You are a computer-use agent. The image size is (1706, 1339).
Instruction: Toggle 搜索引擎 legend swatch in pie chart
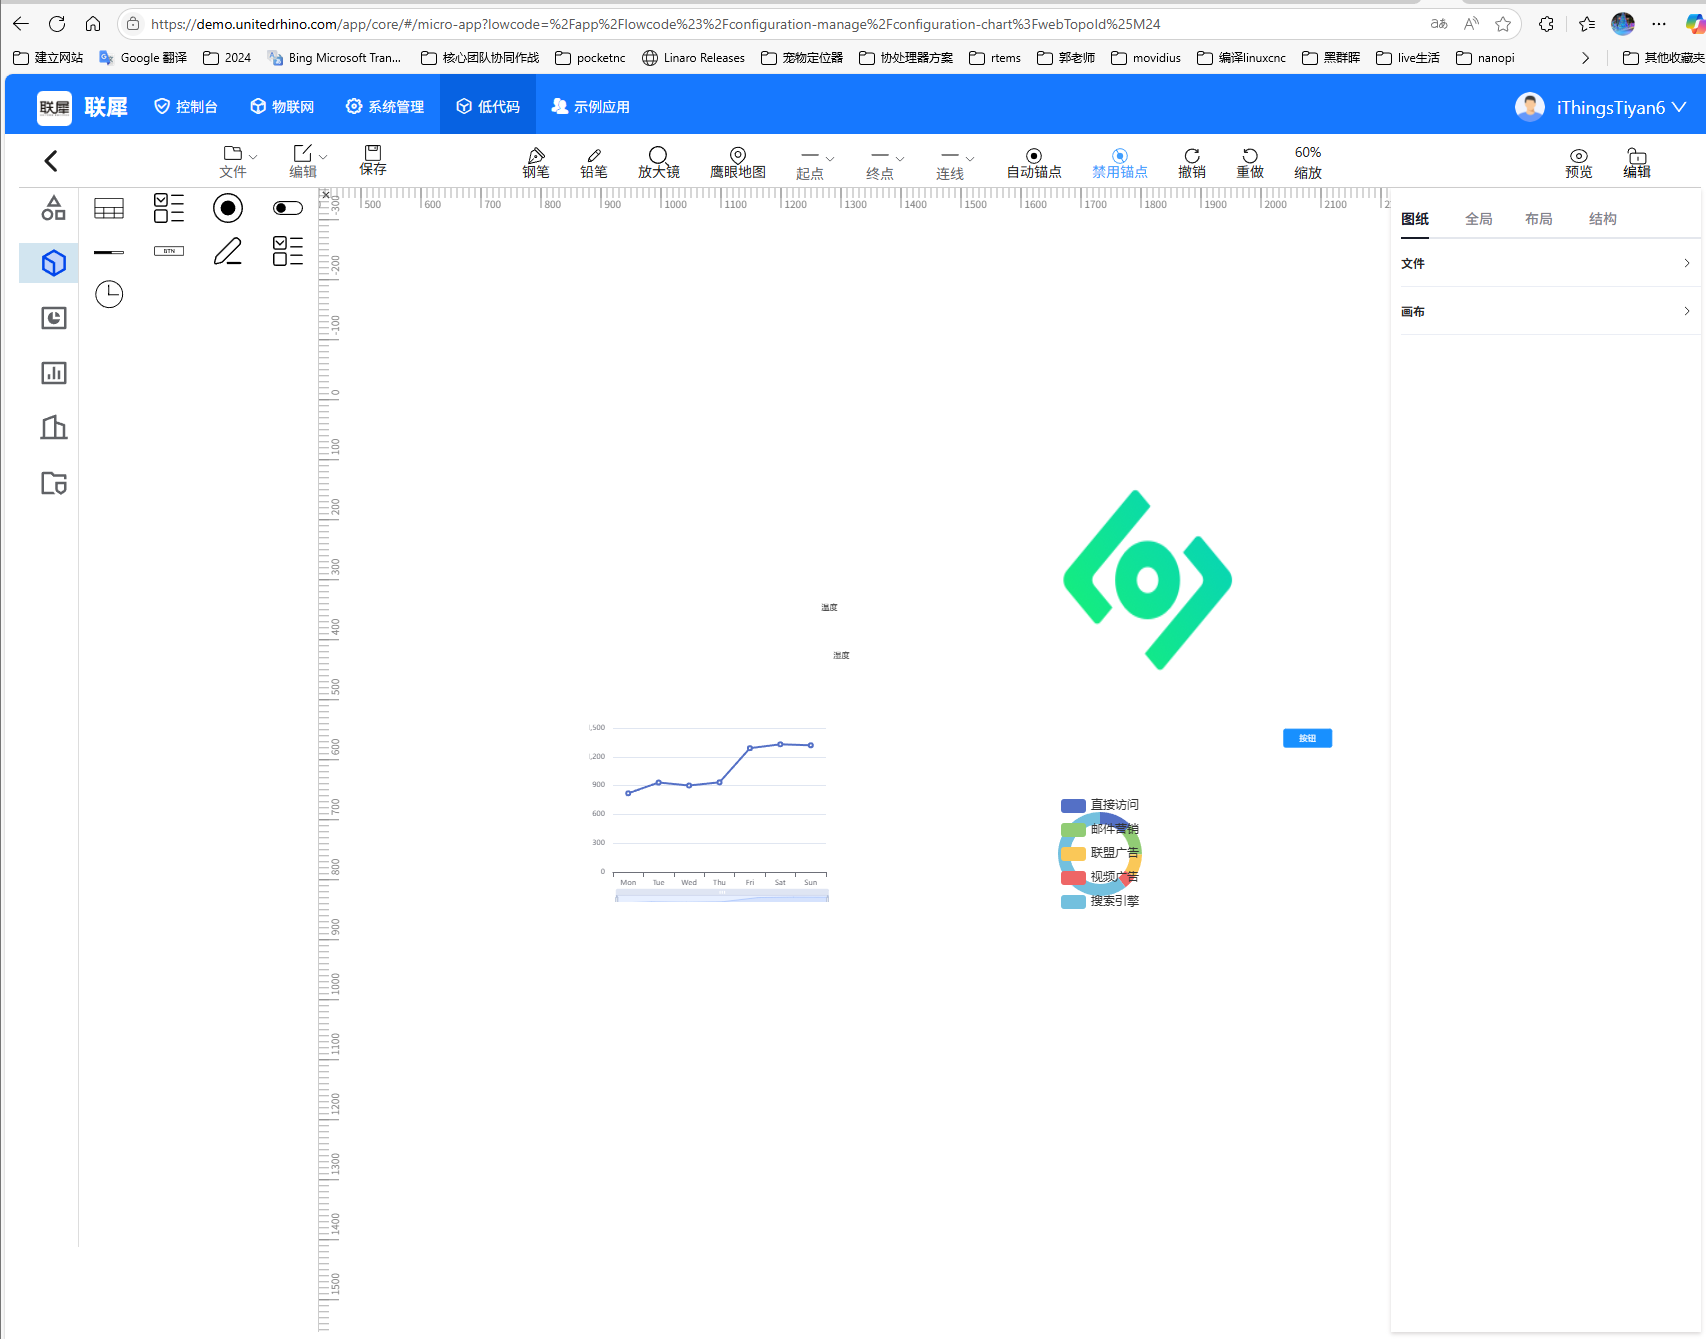[1073, 901]
